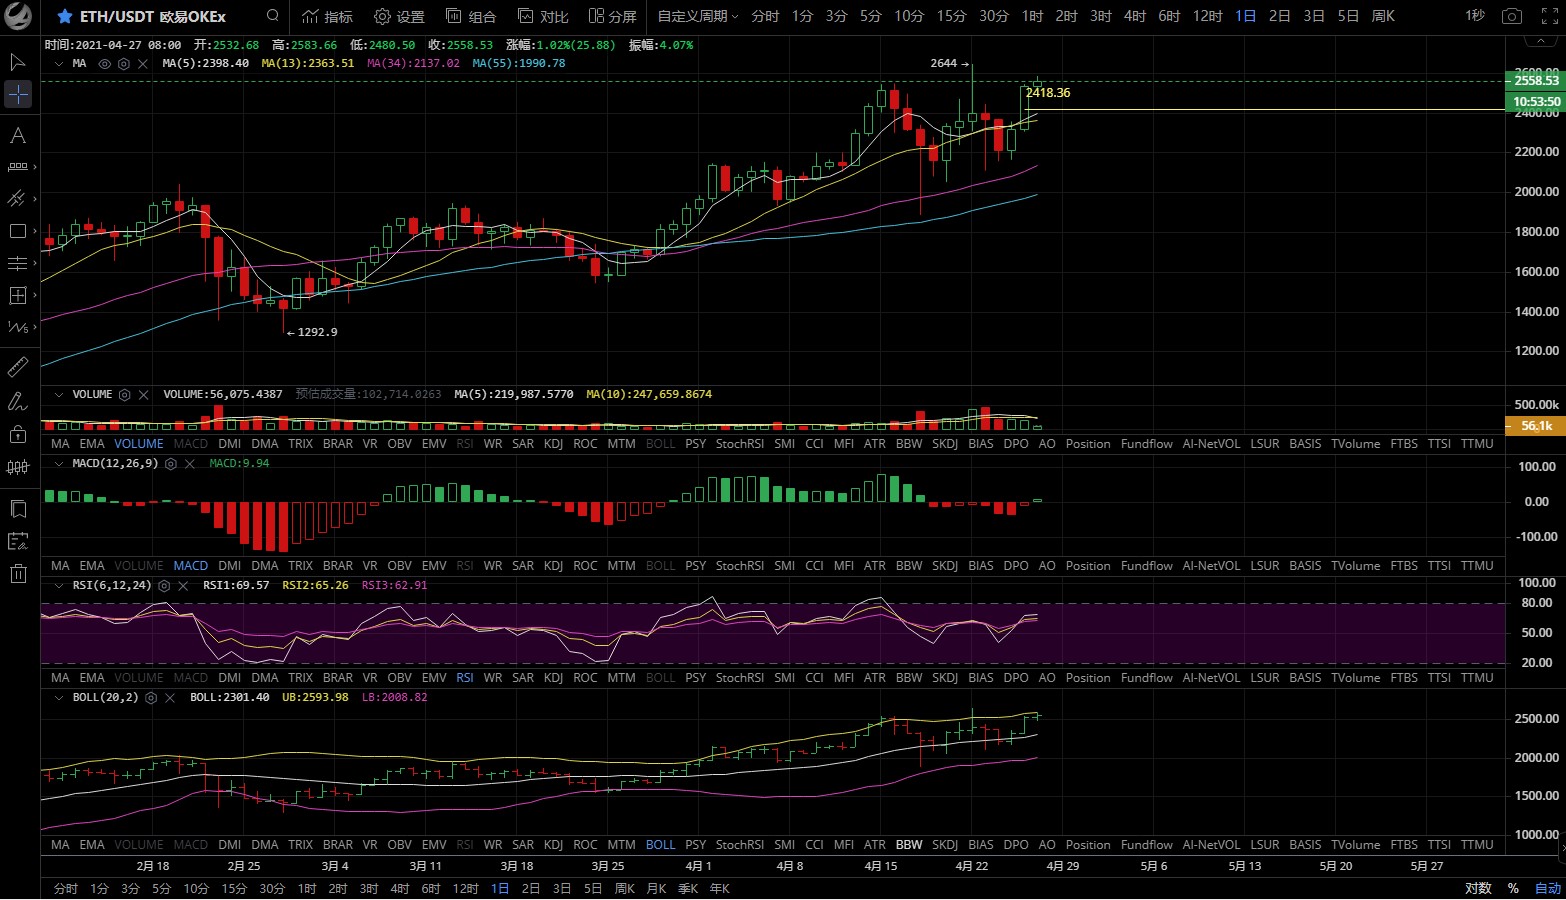Take a chart screenshot with camera icon
Viewport: 1566px width, 900px height.
coord(1512,17)
